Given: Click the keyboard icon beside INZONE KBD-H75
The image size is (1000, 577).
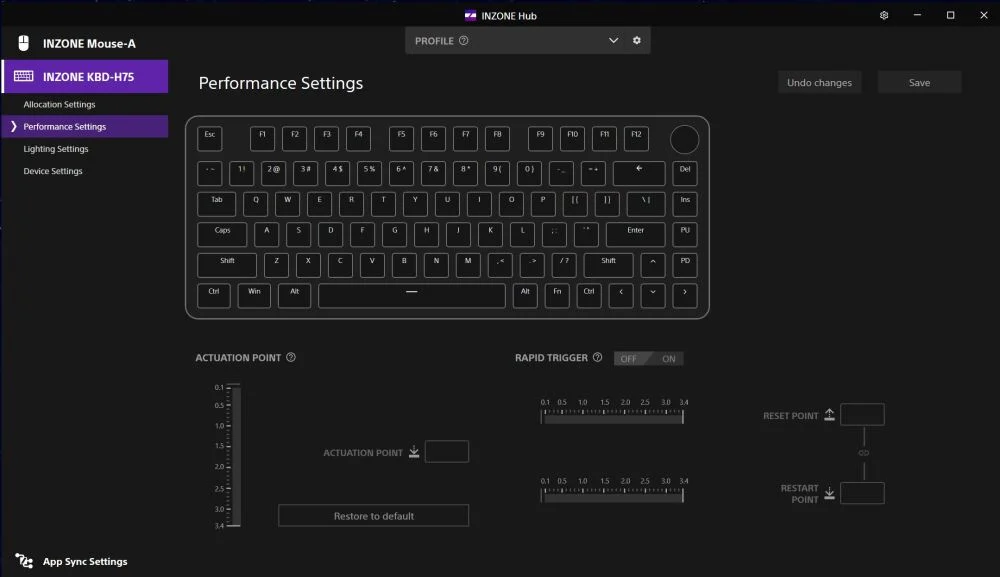Looking at the screenshot, I should [x=22, y=76].
